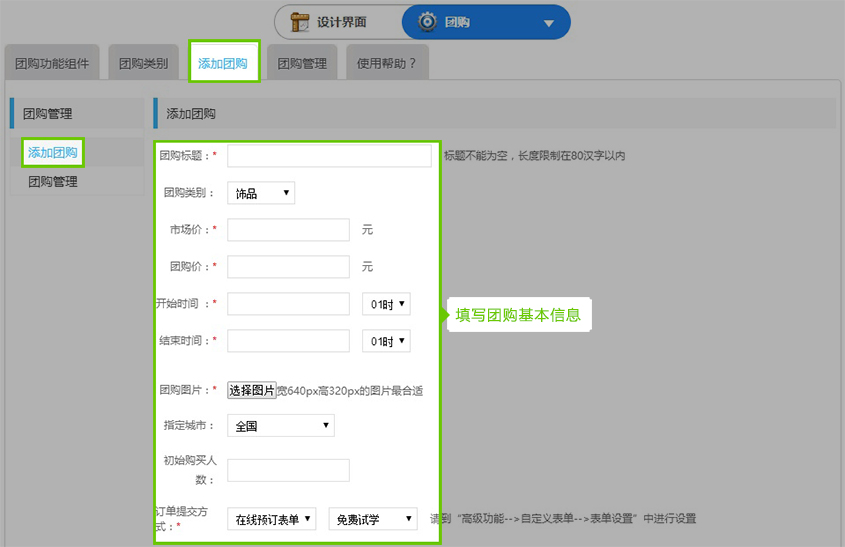Screen dimensions: 845x547
Task: Focus the 团购价 price field
Action: point(288,266)
